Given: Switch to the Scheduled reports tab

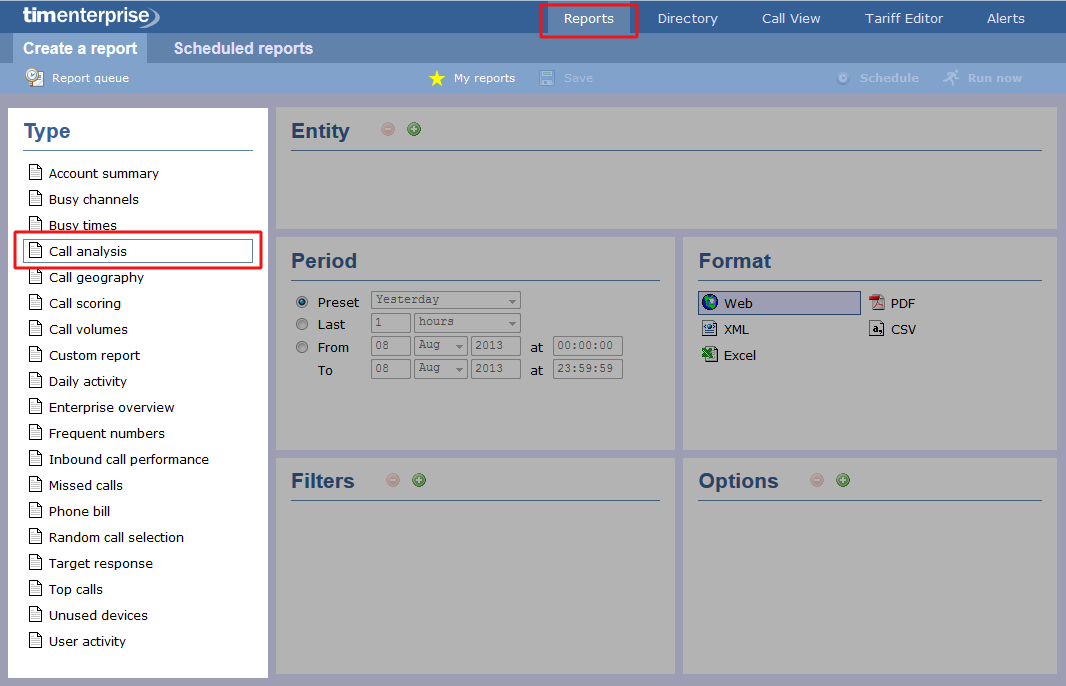Looking at the screenshot, I should (x=242, y=48).
